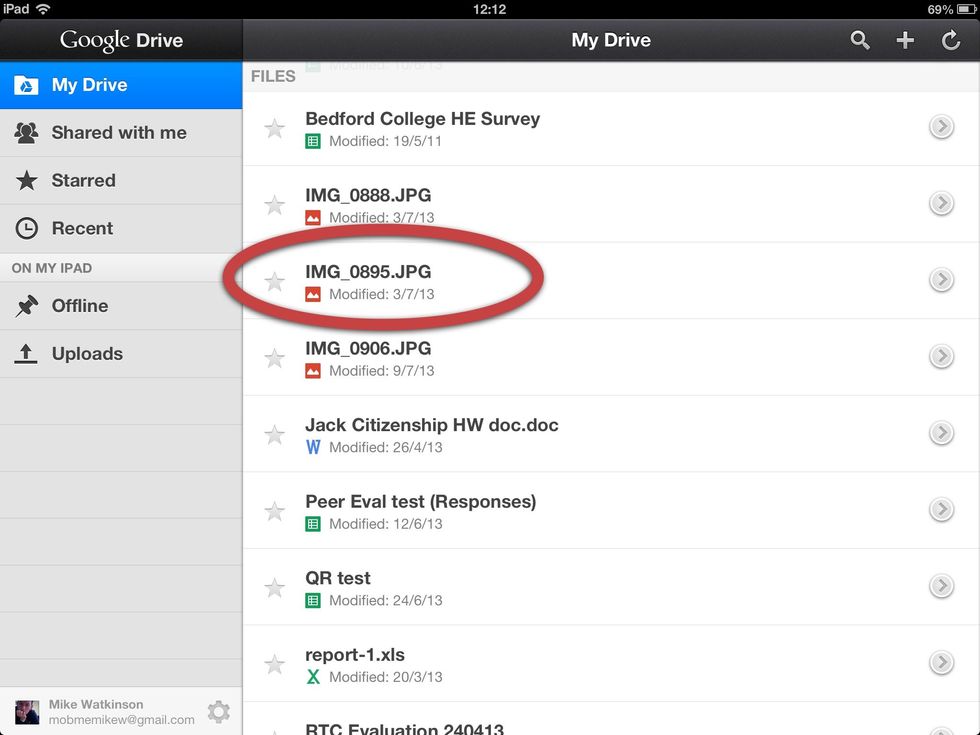The image size is (980, 735).
Task: Open the Bedford College HE Survey file
Action: click(x=422, y=119)
